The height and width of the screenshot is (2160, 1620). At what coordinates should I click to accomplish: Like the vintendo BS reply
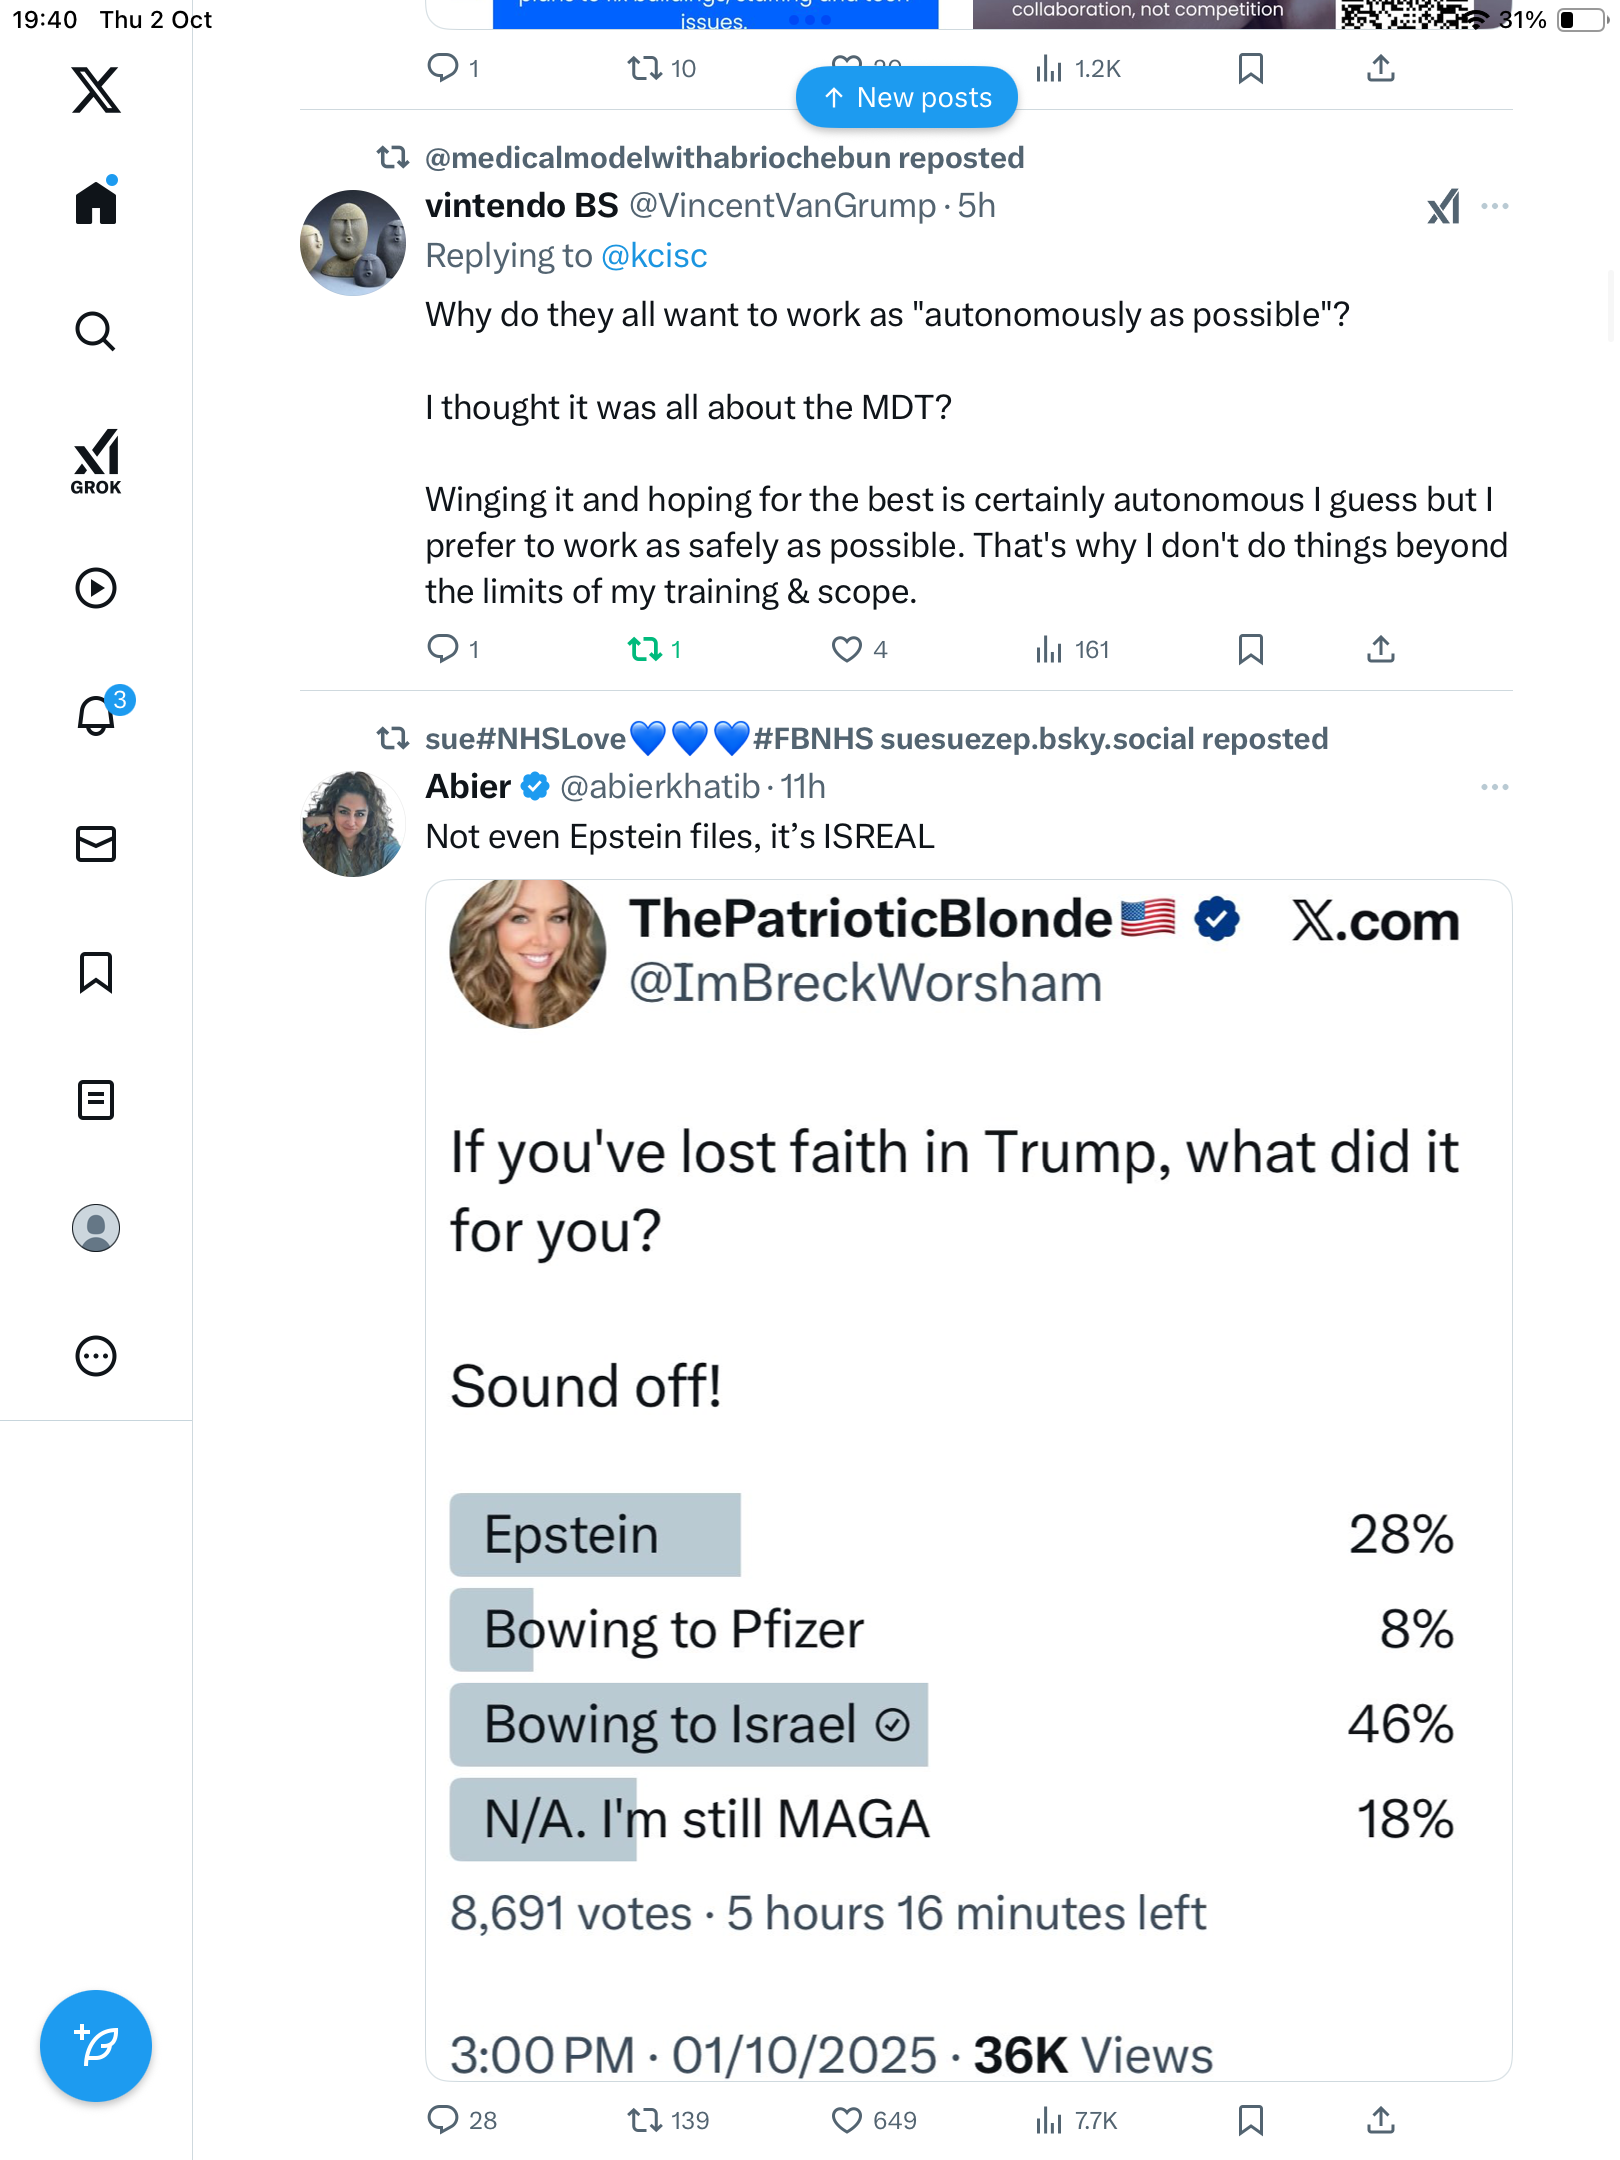pyautogui.click(x=847, y=650)
